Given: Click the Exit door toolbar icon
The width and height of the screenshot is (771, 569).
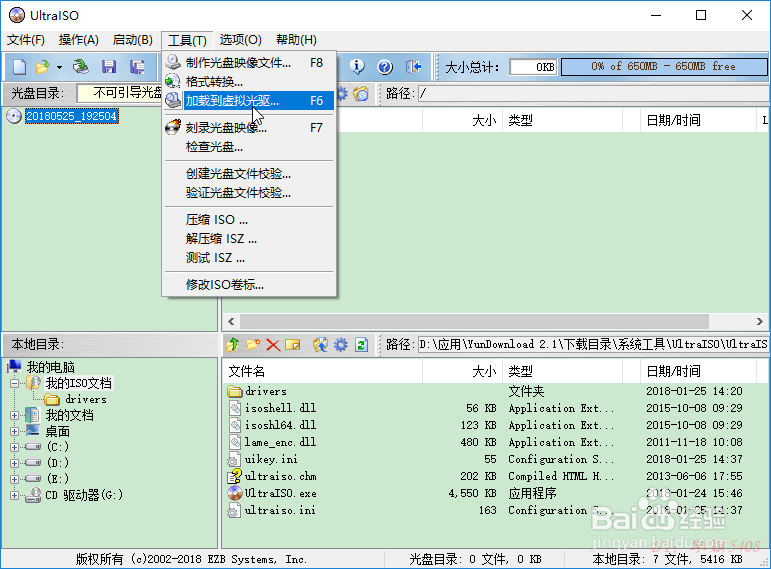Looking at the screenshot, I should point(414,66).
